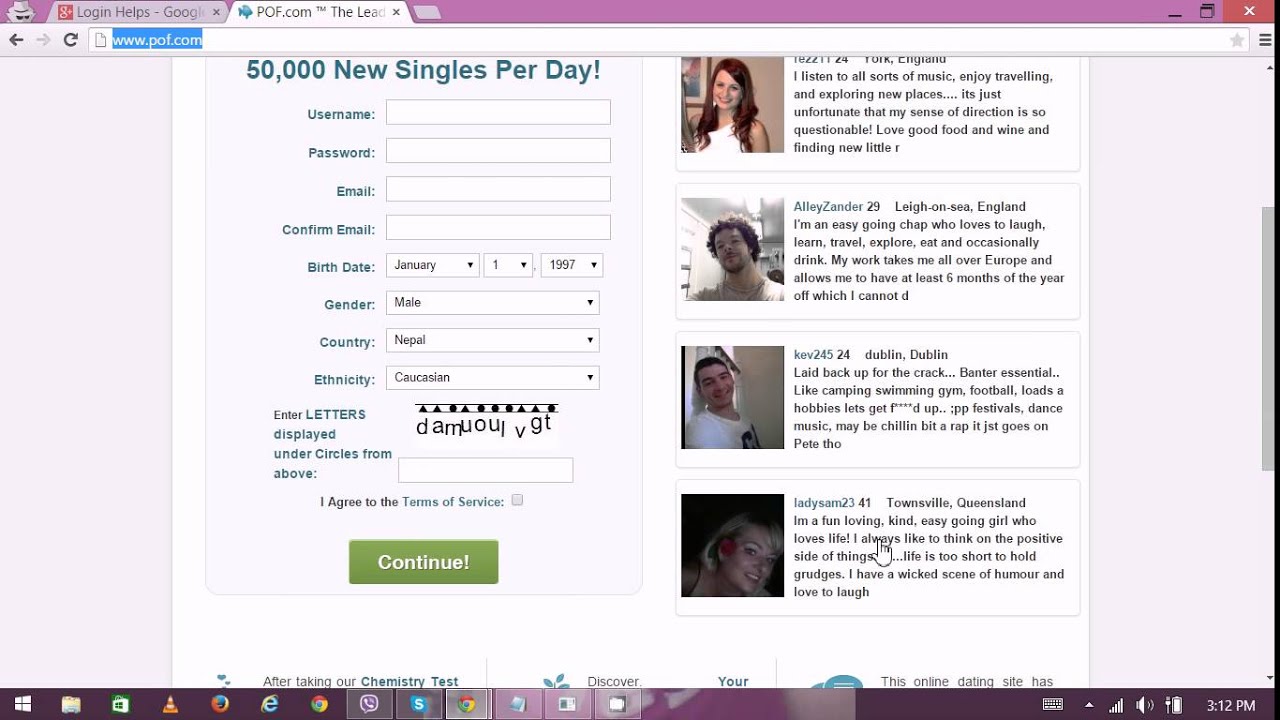The image size is (1280, 720).
Task: Open VLC media player from taskbar
Action: (x=170, y=704)
